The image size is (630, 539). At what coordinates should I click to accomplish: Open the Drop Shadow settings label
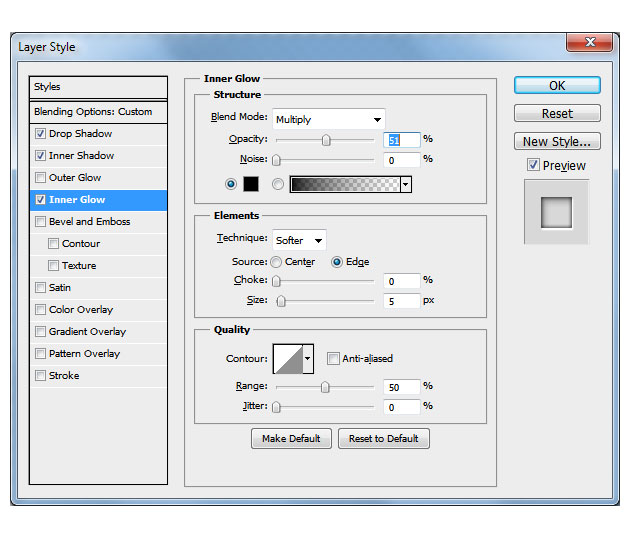tap(80, 133)
